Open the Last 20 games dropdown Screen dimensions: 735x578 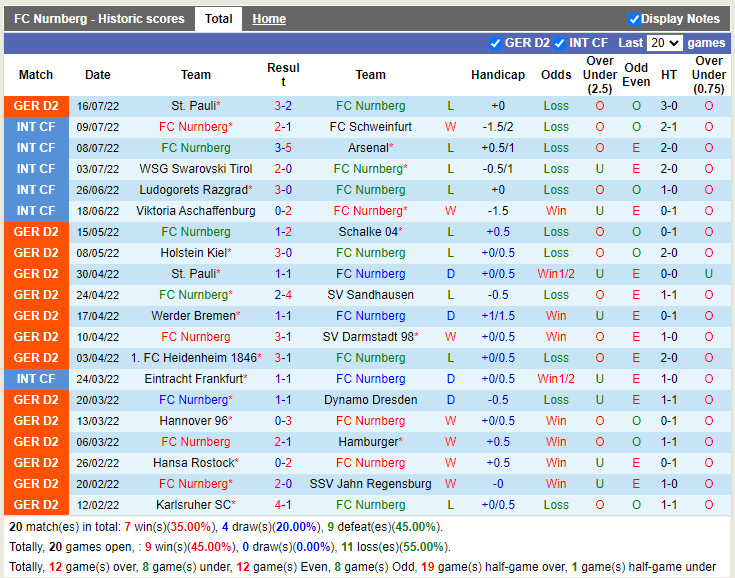[x=664, y=43]
